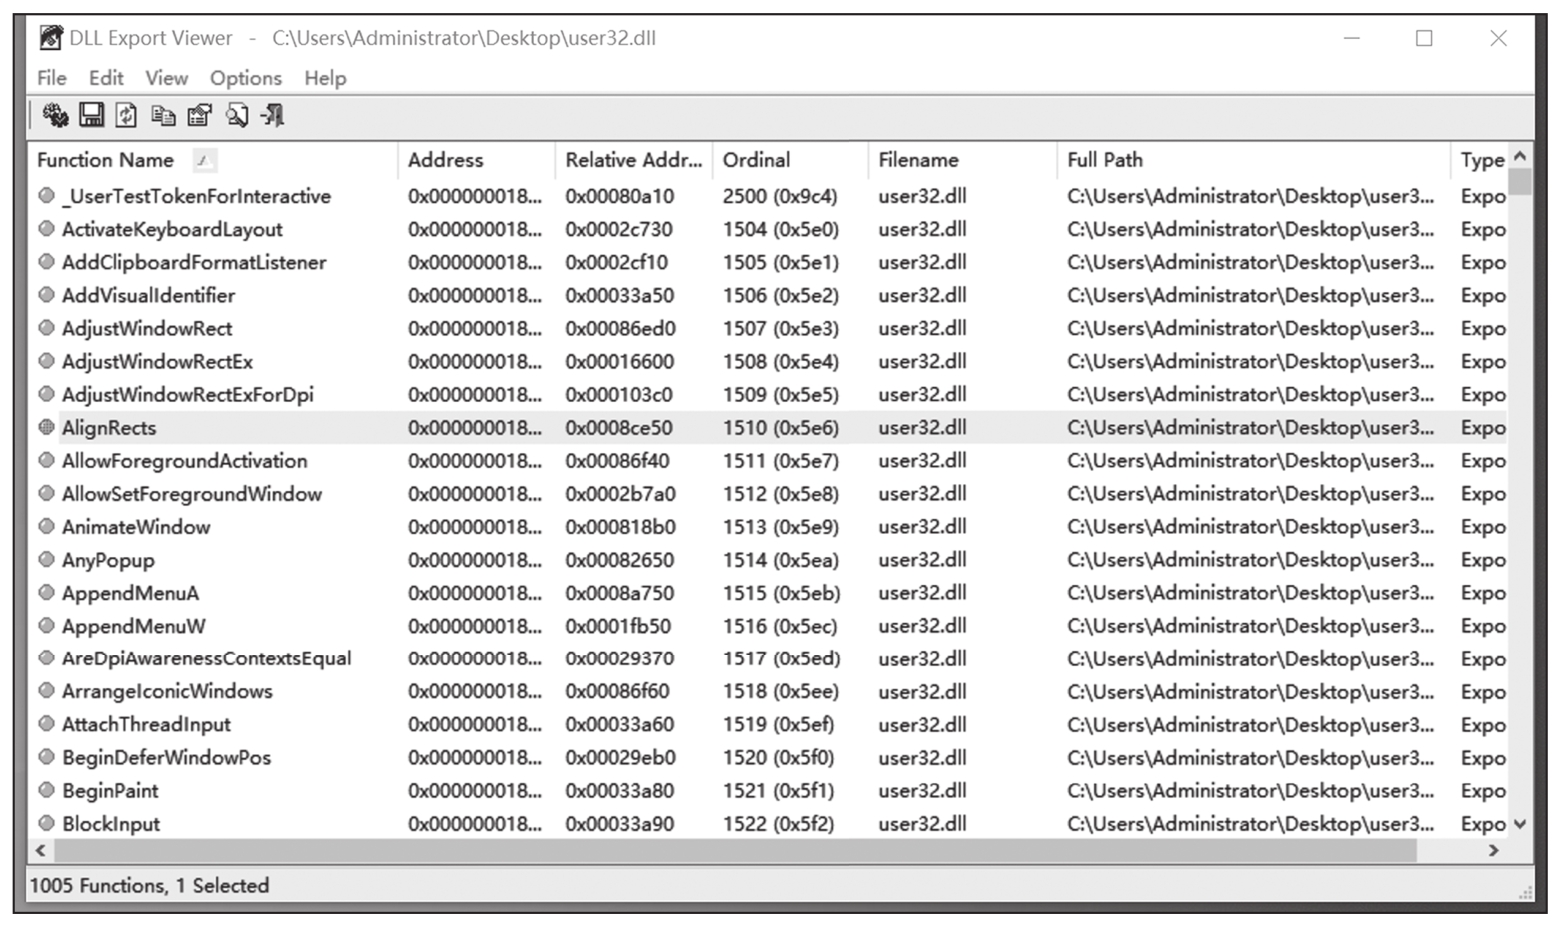Click the icon beside AppendMenuW

pyautogui.click(x=46, y=626)
